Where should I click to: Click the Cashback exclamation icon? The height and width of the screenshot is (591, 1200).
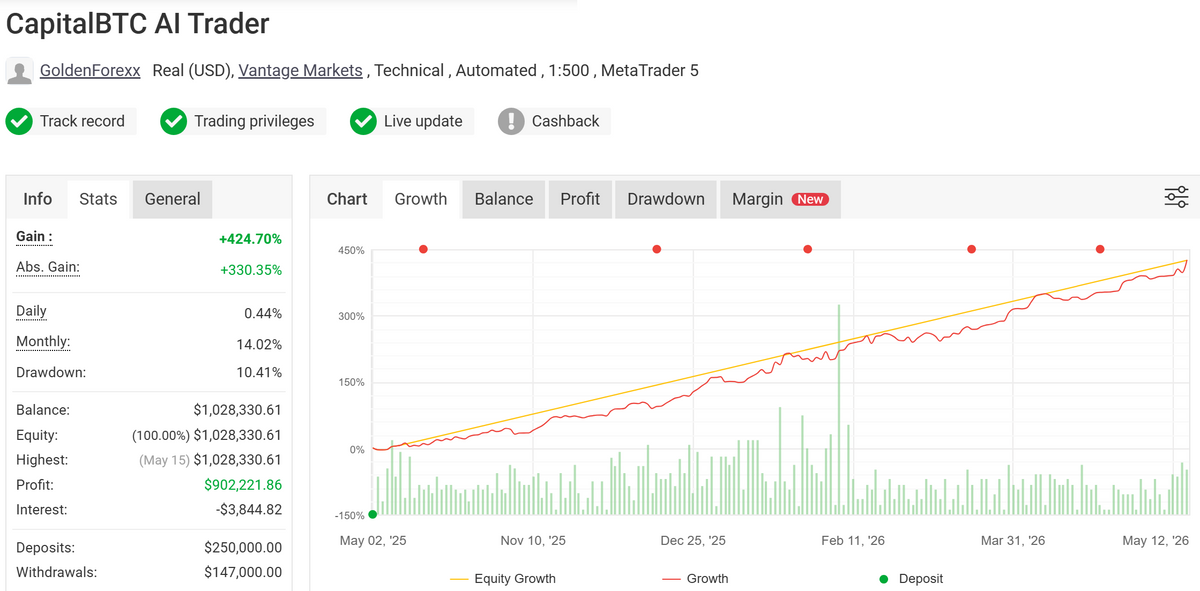pyautogui.click(x=511, y=121)
